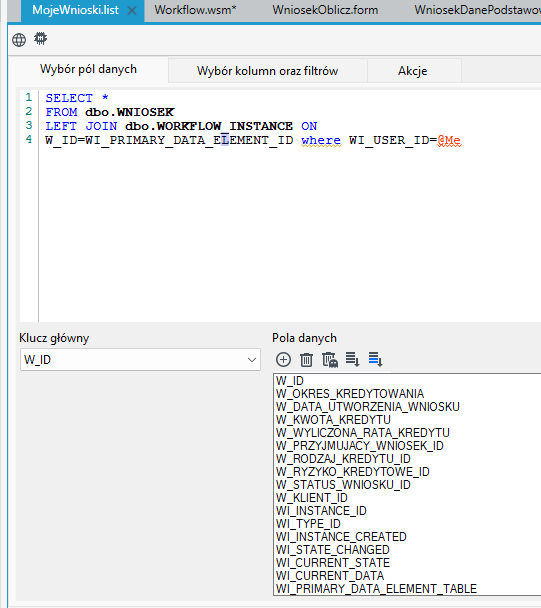Image resolution: width=541 pixels, height=608 pixels.
Task: Click the LEFT JOIN keywords on line 3
Action: pos(81,126)
